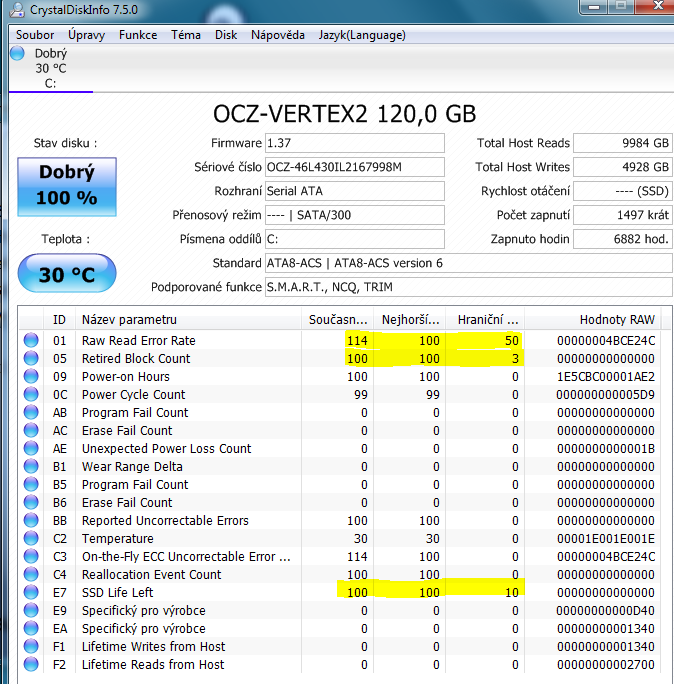Screen dimensions: 674x684
Task: Open the Funkce menu
Action: pyautogui.click(x=138, y=35)
